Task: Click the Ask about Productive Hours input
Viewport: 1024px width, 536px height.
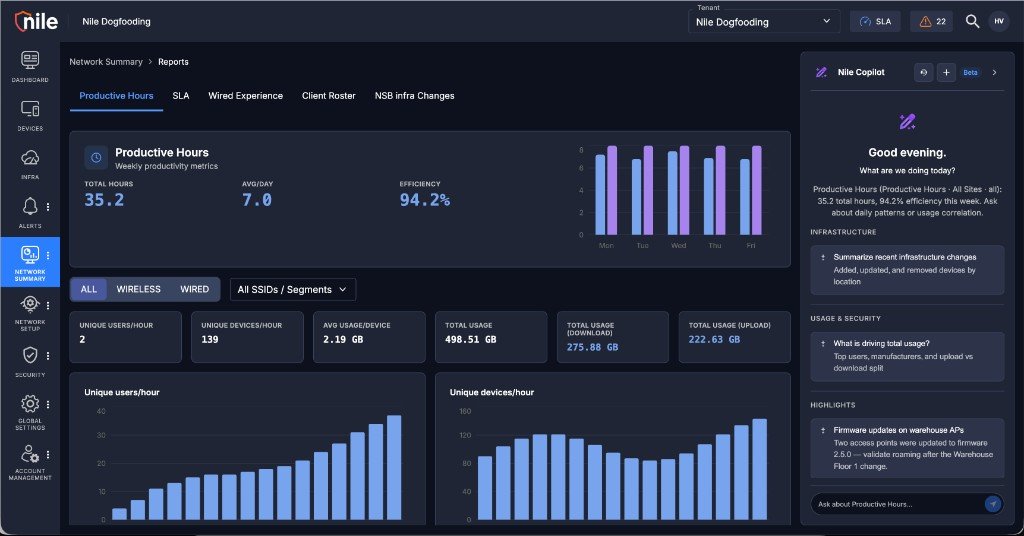Action: 898,504
